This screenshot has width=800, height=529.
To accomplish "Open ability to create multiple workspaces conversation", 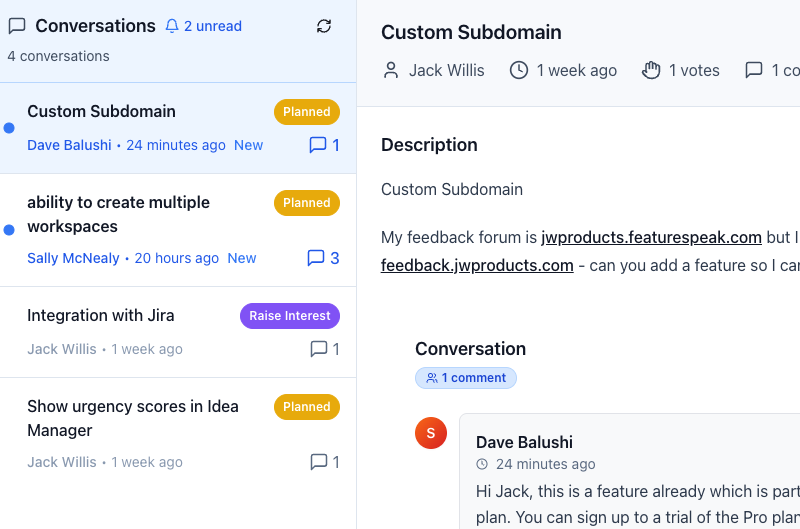I will (118, 214).
